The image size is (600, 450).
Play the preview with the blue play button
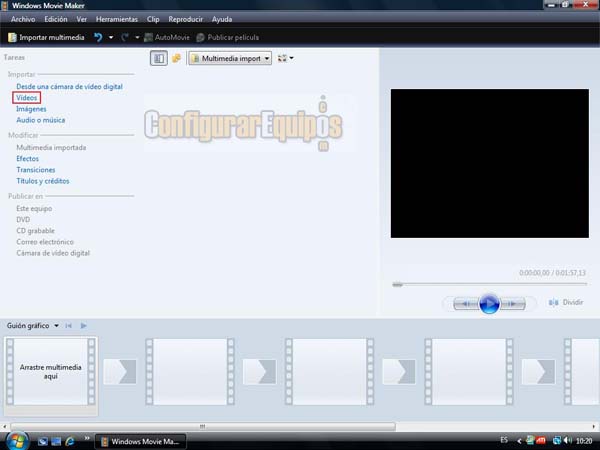489,304
